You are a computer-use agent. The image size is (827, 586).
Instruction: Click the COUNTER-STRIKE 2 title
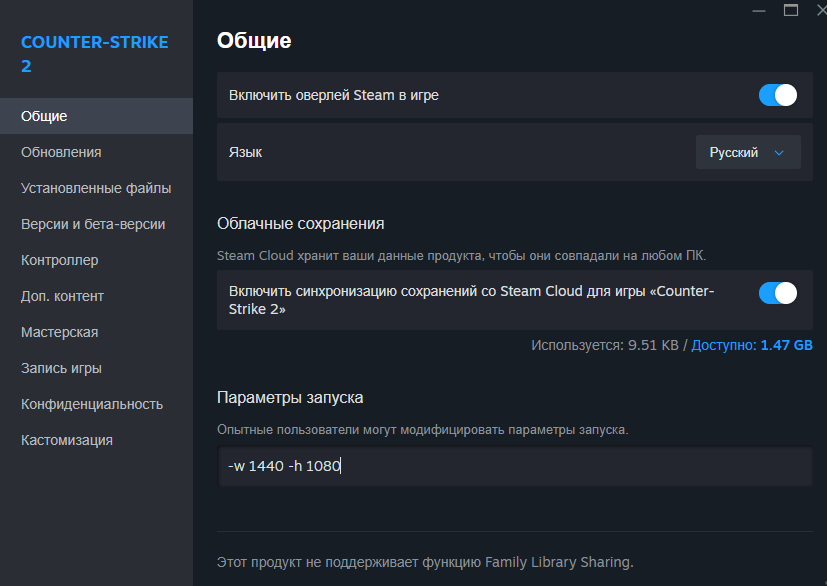coord(94,54)
